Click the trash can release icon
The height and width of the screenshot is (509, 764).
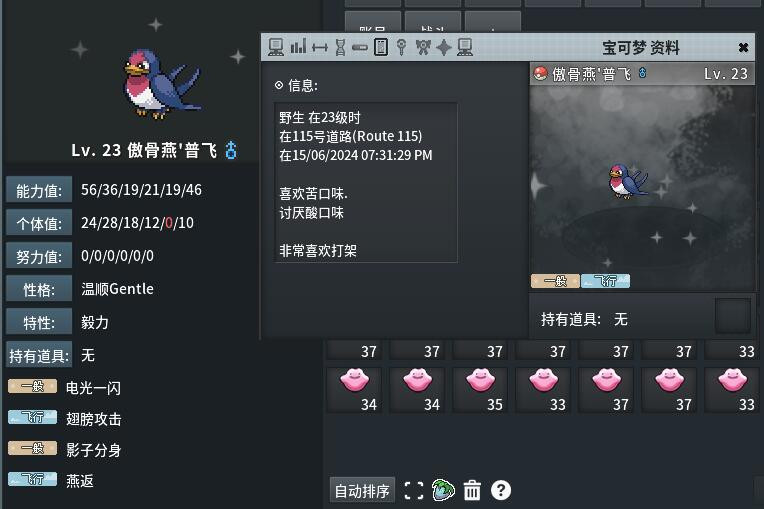(x=472, y=490)
